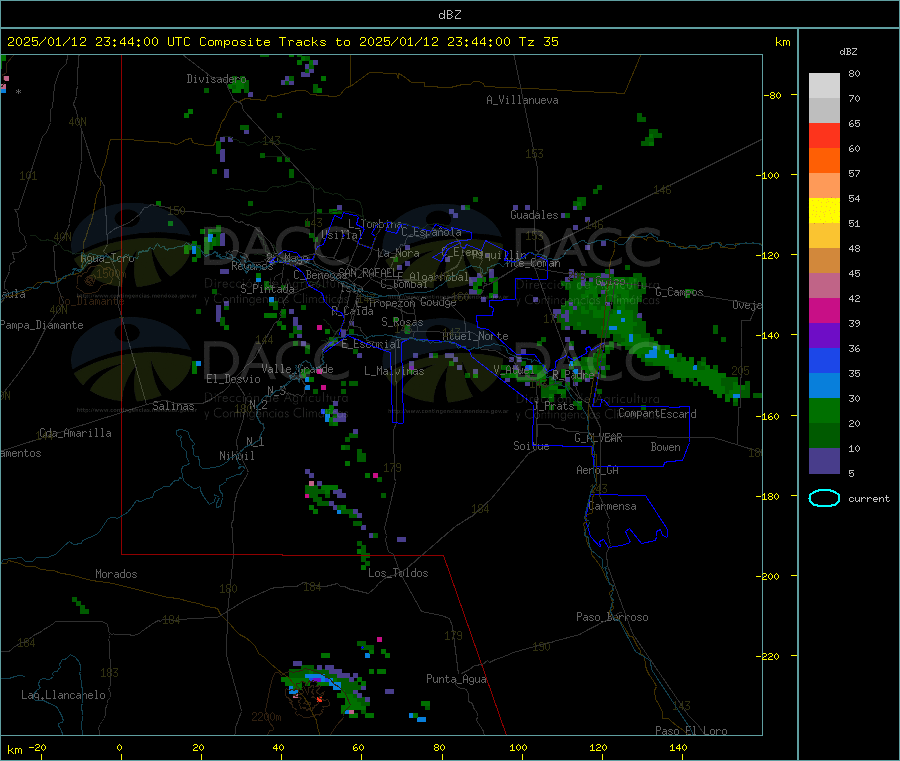Viewport: 900px width, 761px height.
Task: Click the 'current' legend label
Action: [869, 499]
